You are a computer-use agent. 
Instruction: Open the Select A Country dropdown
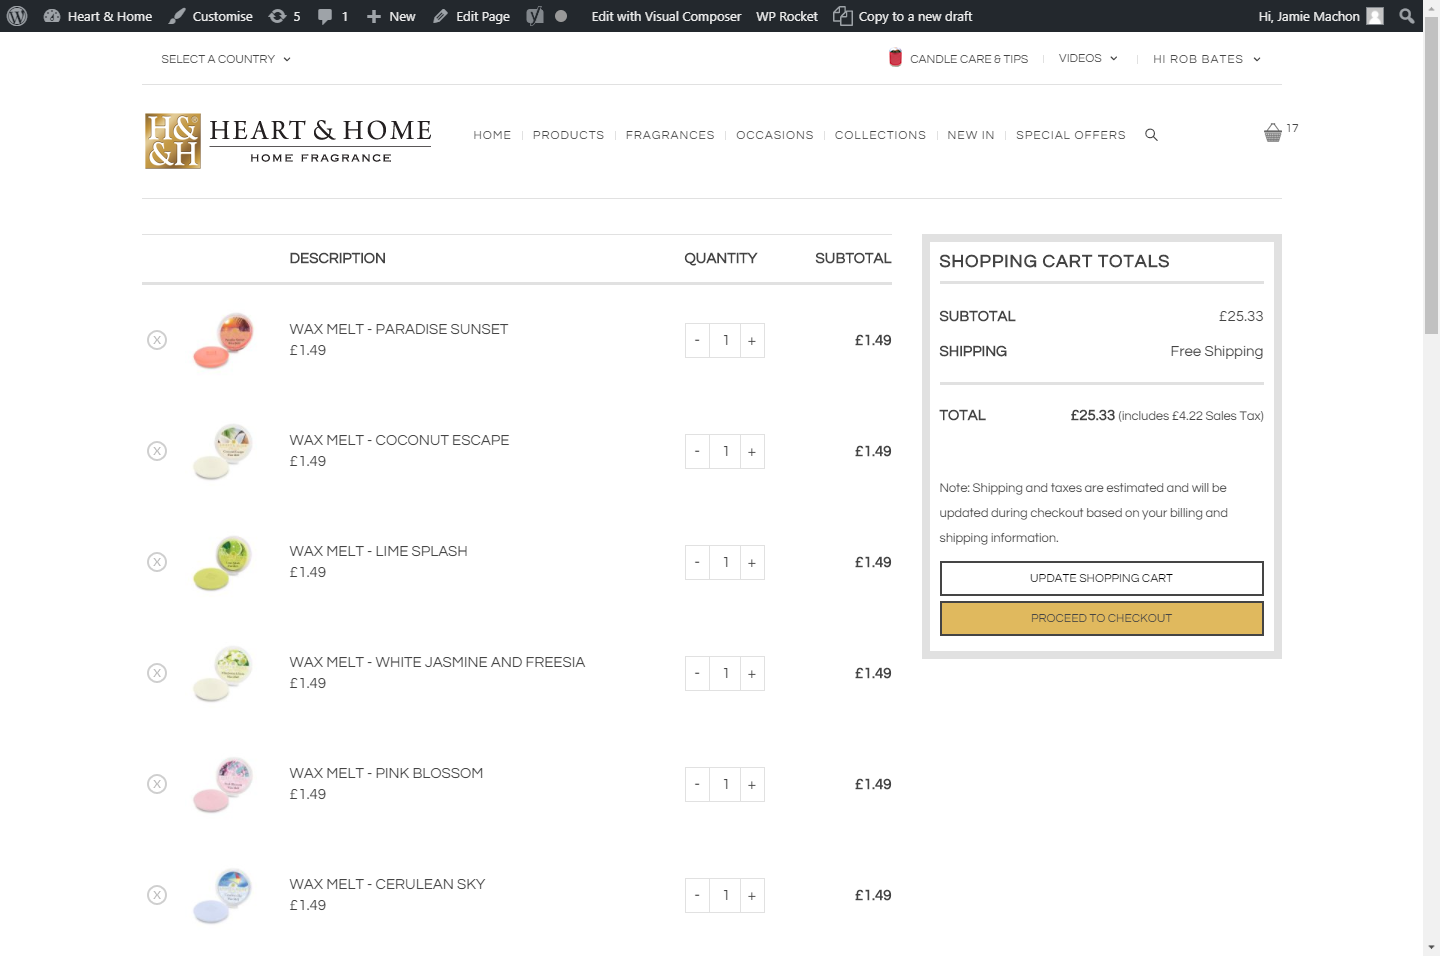click(225, 59)
